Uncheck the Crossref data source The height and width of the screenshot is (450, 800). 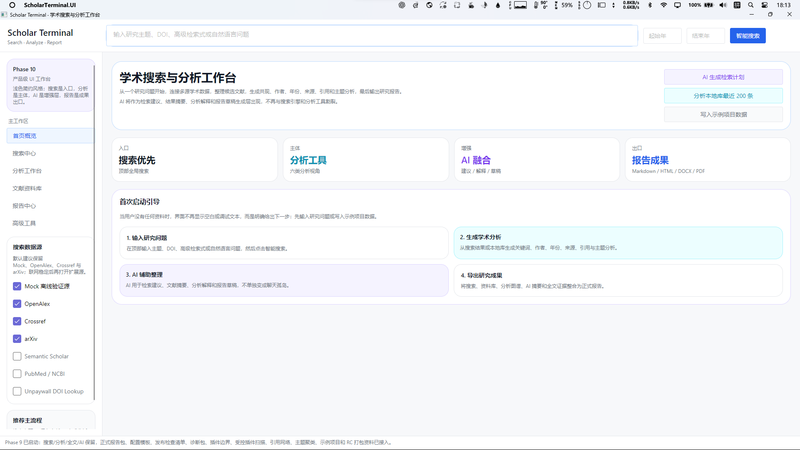tap(17, 321)
